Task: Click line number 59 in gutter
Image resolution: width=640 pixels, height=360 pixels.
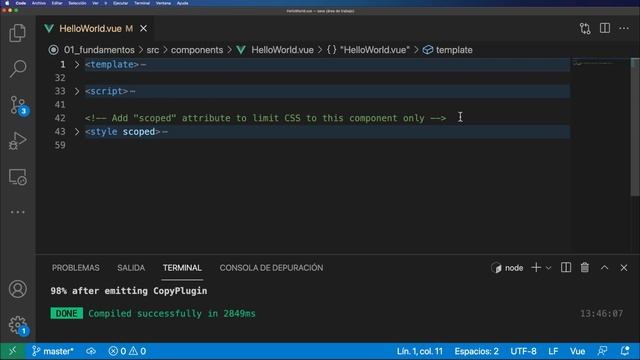Action: click(x=60, y=145)
